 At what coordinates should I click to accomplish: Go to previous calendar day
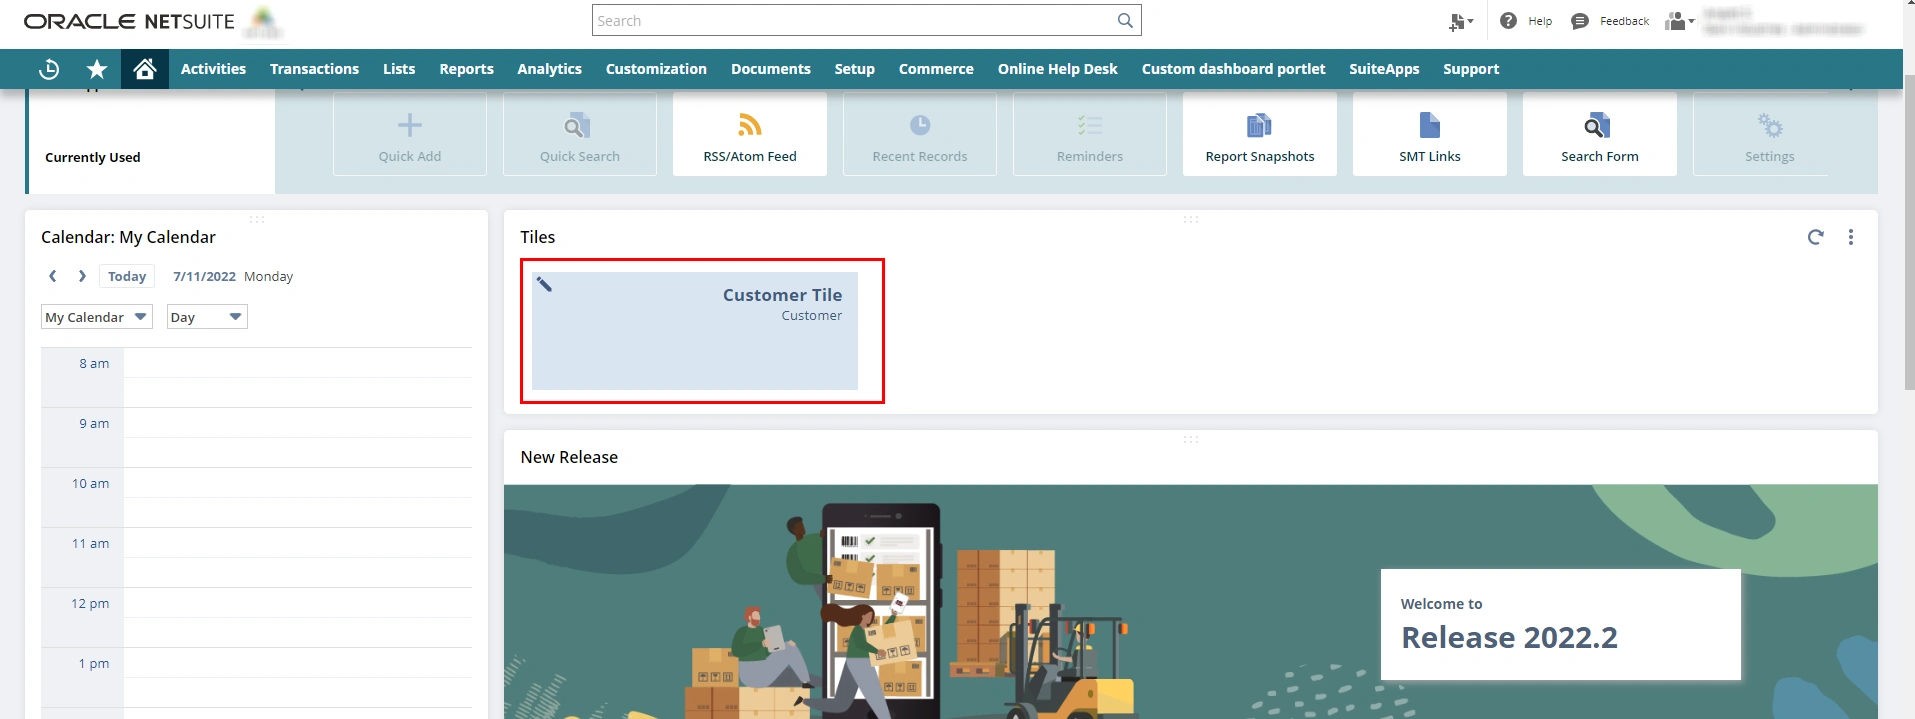(53, 276)
